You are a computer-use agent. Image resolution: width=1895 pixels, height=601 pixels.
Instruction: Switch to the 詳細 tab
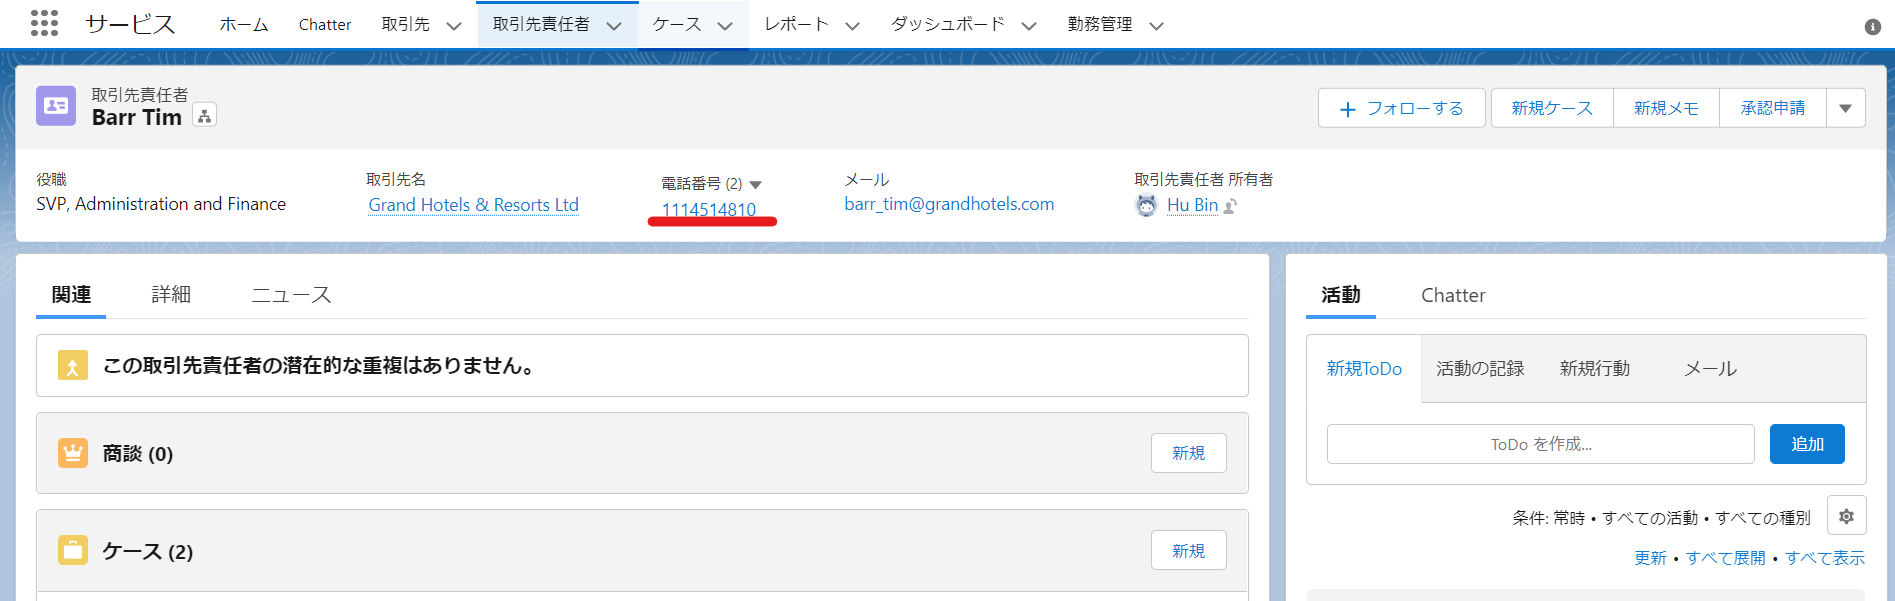click(171, 295)
